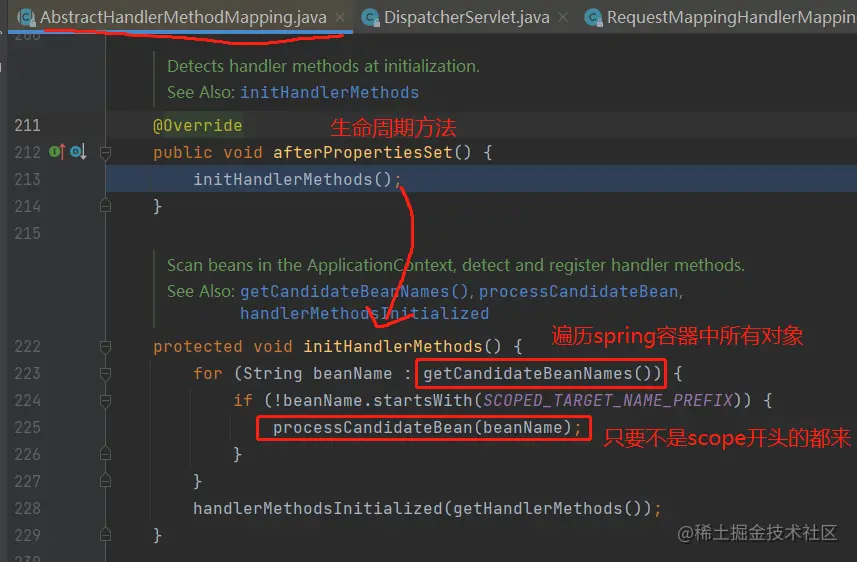This screenshot has width=857, height=562.
Task: Click fold end marker at line 214
Action: click(x=105, y=206)
